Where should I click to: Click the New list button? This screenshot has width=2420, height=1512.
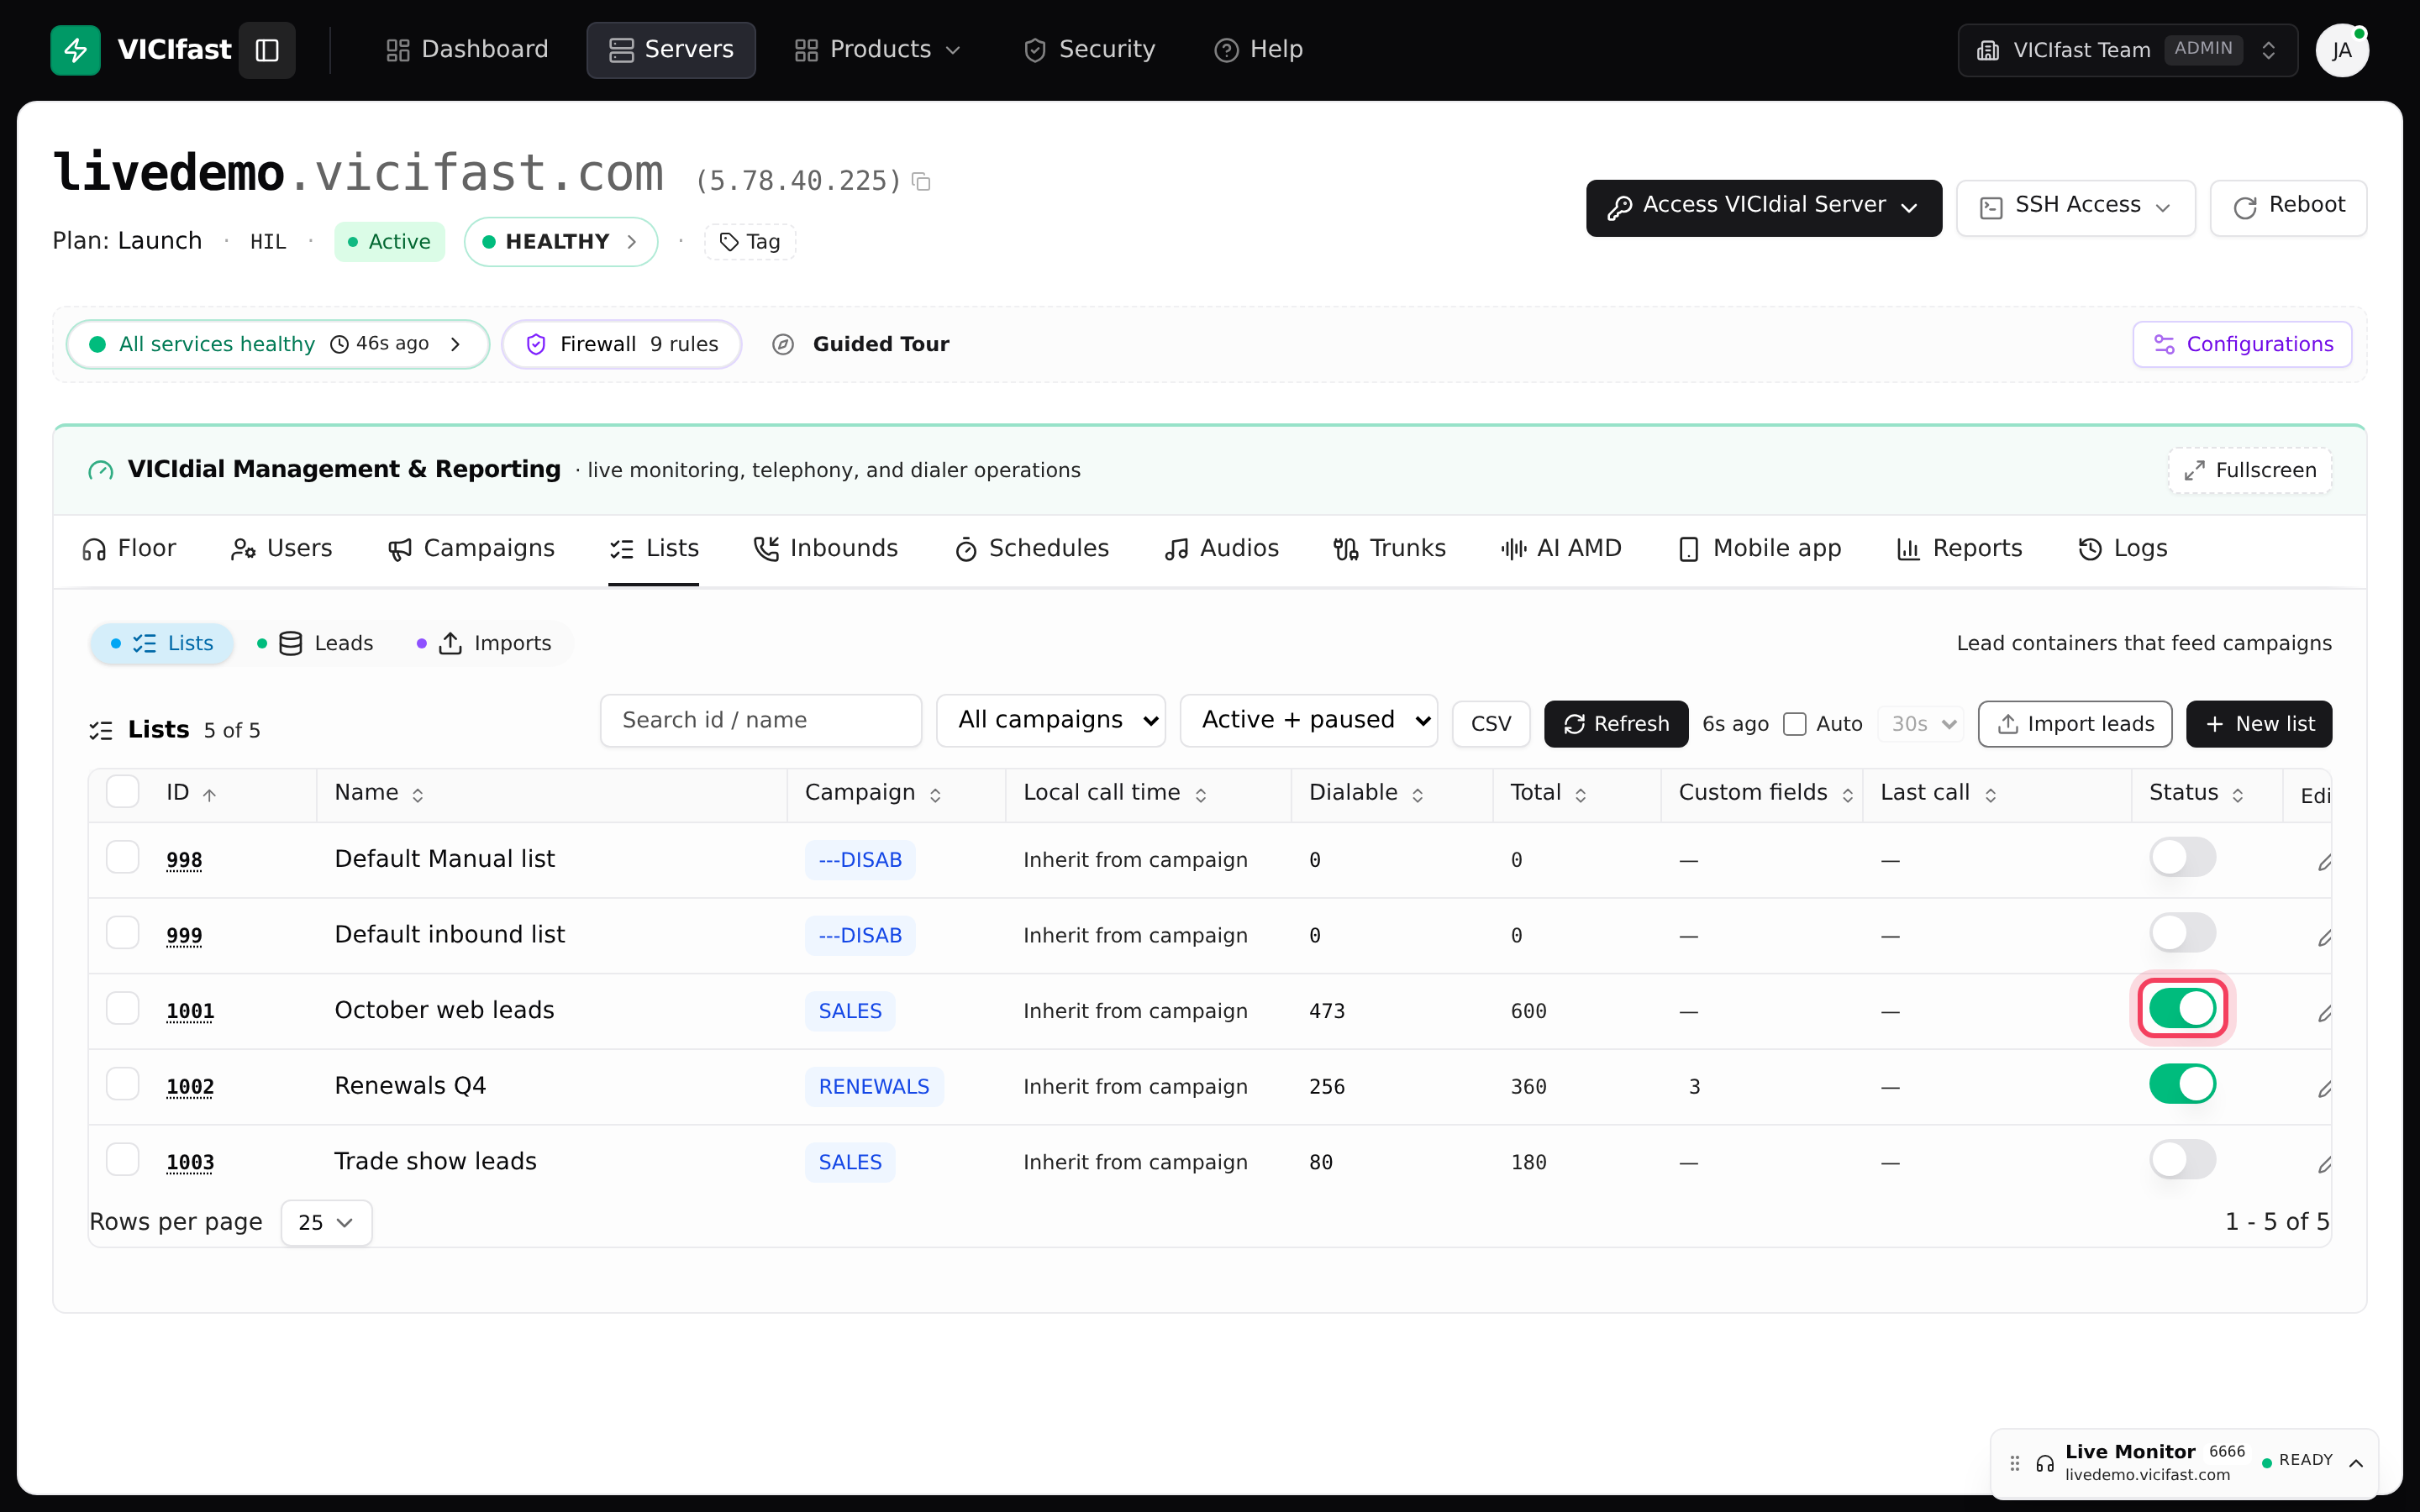tap(2259, 724)
